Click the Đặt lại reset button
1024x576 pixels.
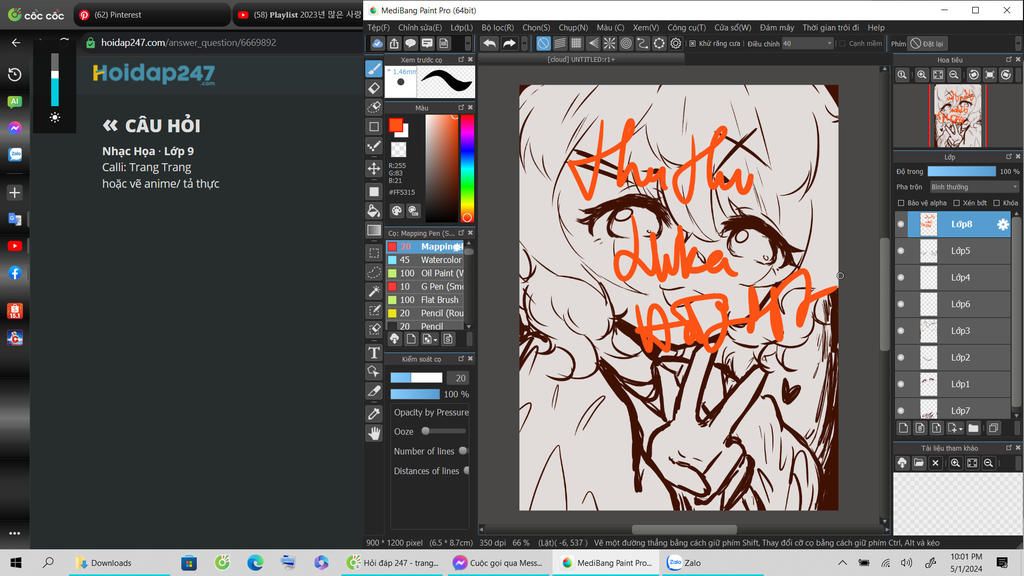(927, 44)
